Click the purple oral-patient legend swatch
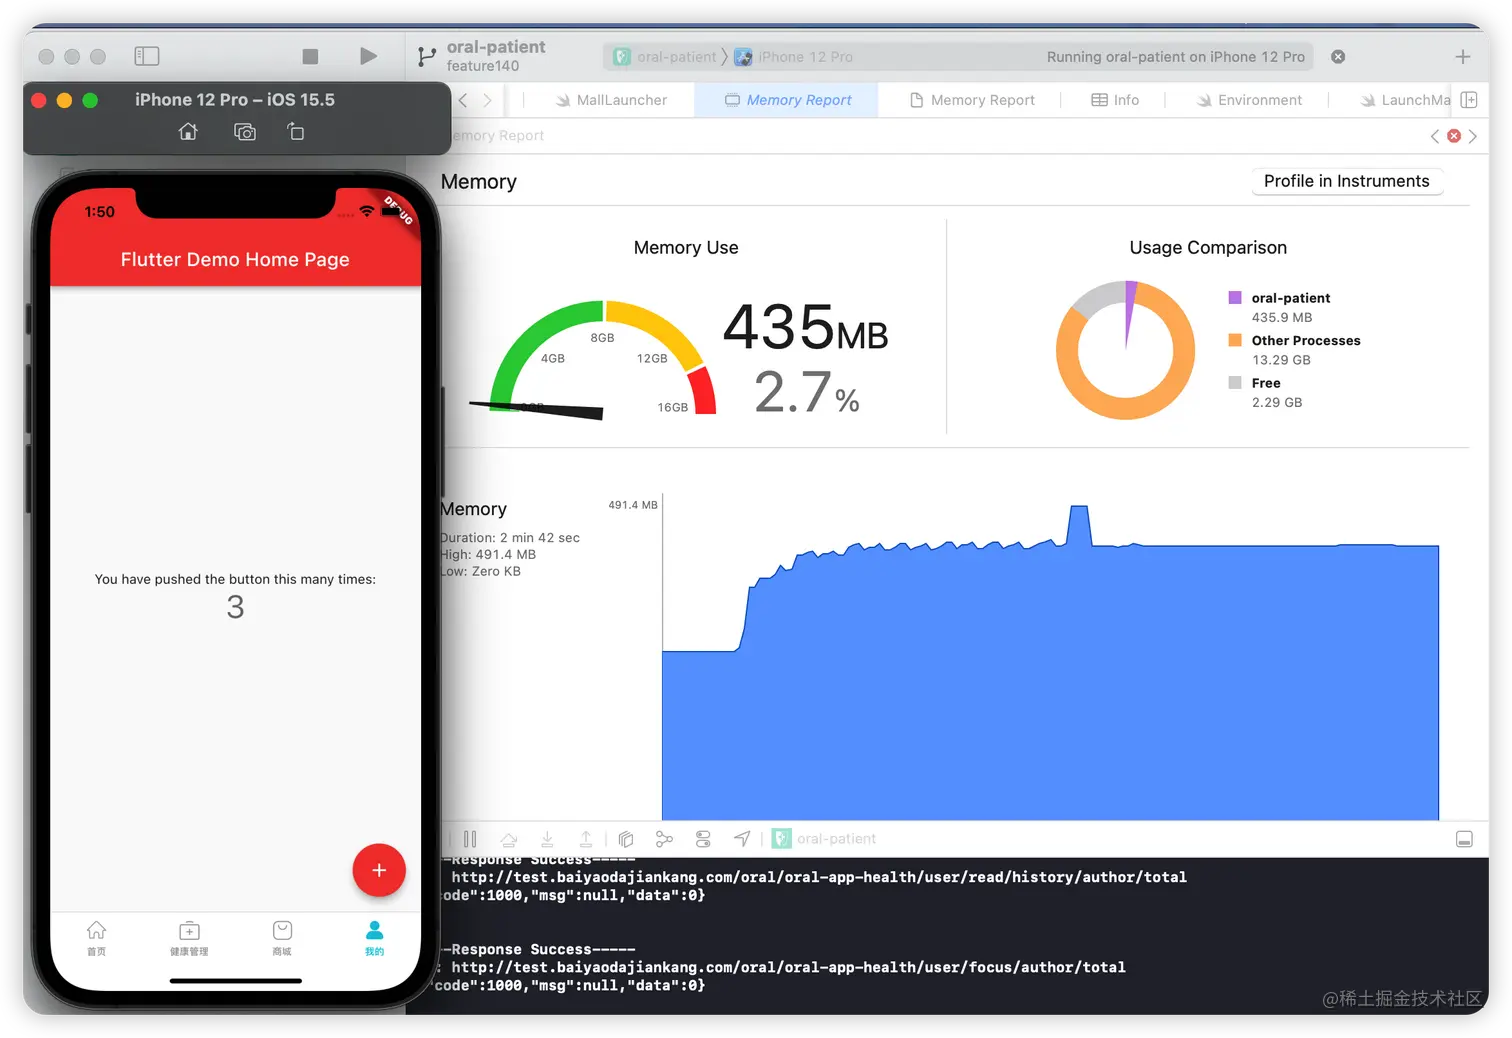This screenshot has width=1512, height=1038. pos(1235,297)
